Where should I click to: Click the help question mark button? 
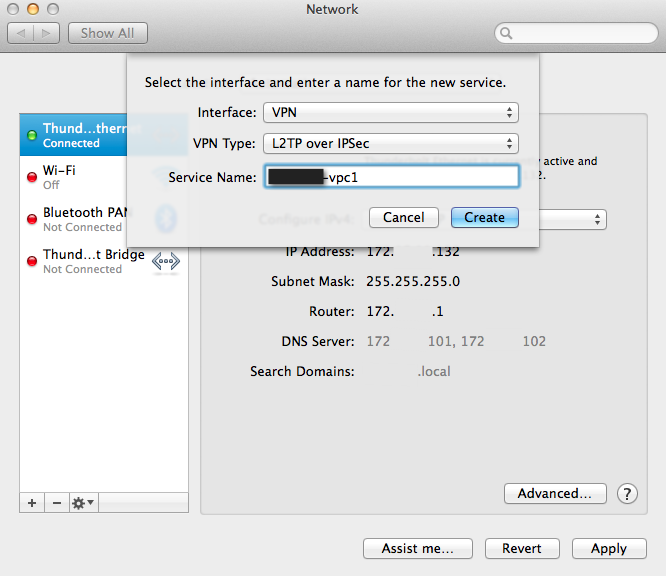click(x=627, y=494)
